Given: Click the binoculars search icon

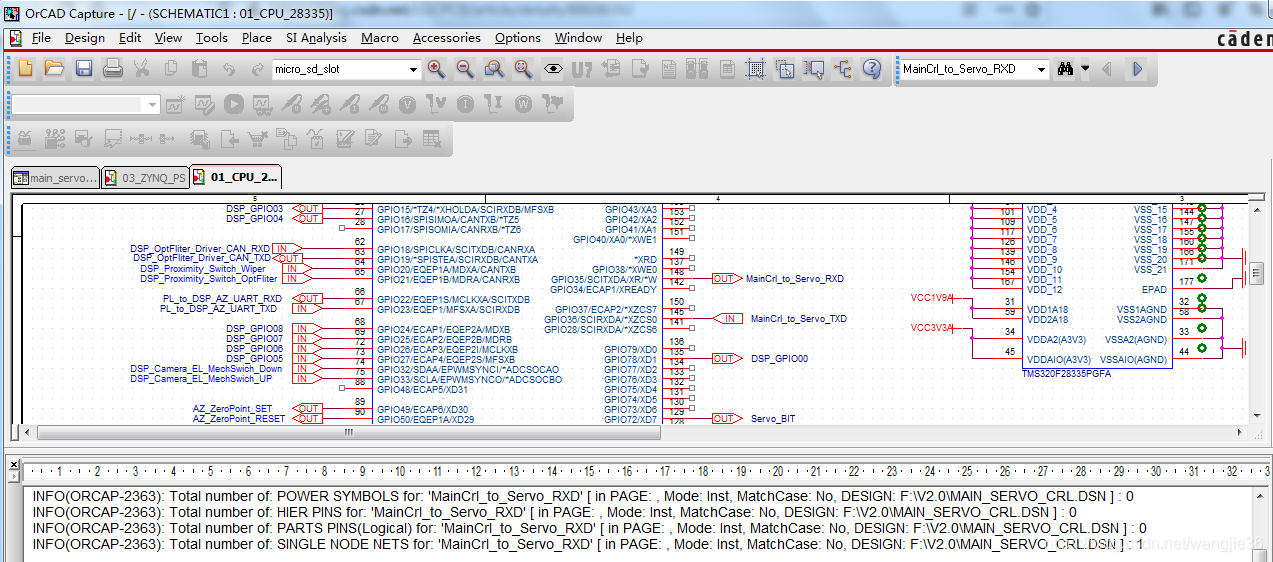Looking at the screenshot, I should tap(1065, 69).
